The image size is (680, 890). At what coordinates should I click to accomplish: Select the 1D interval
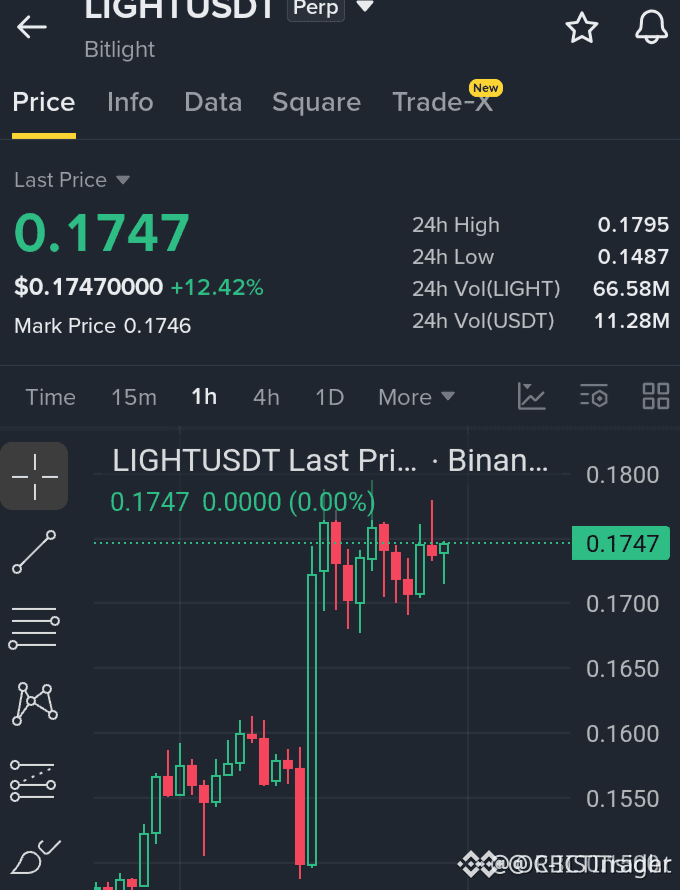pos(330,397)
